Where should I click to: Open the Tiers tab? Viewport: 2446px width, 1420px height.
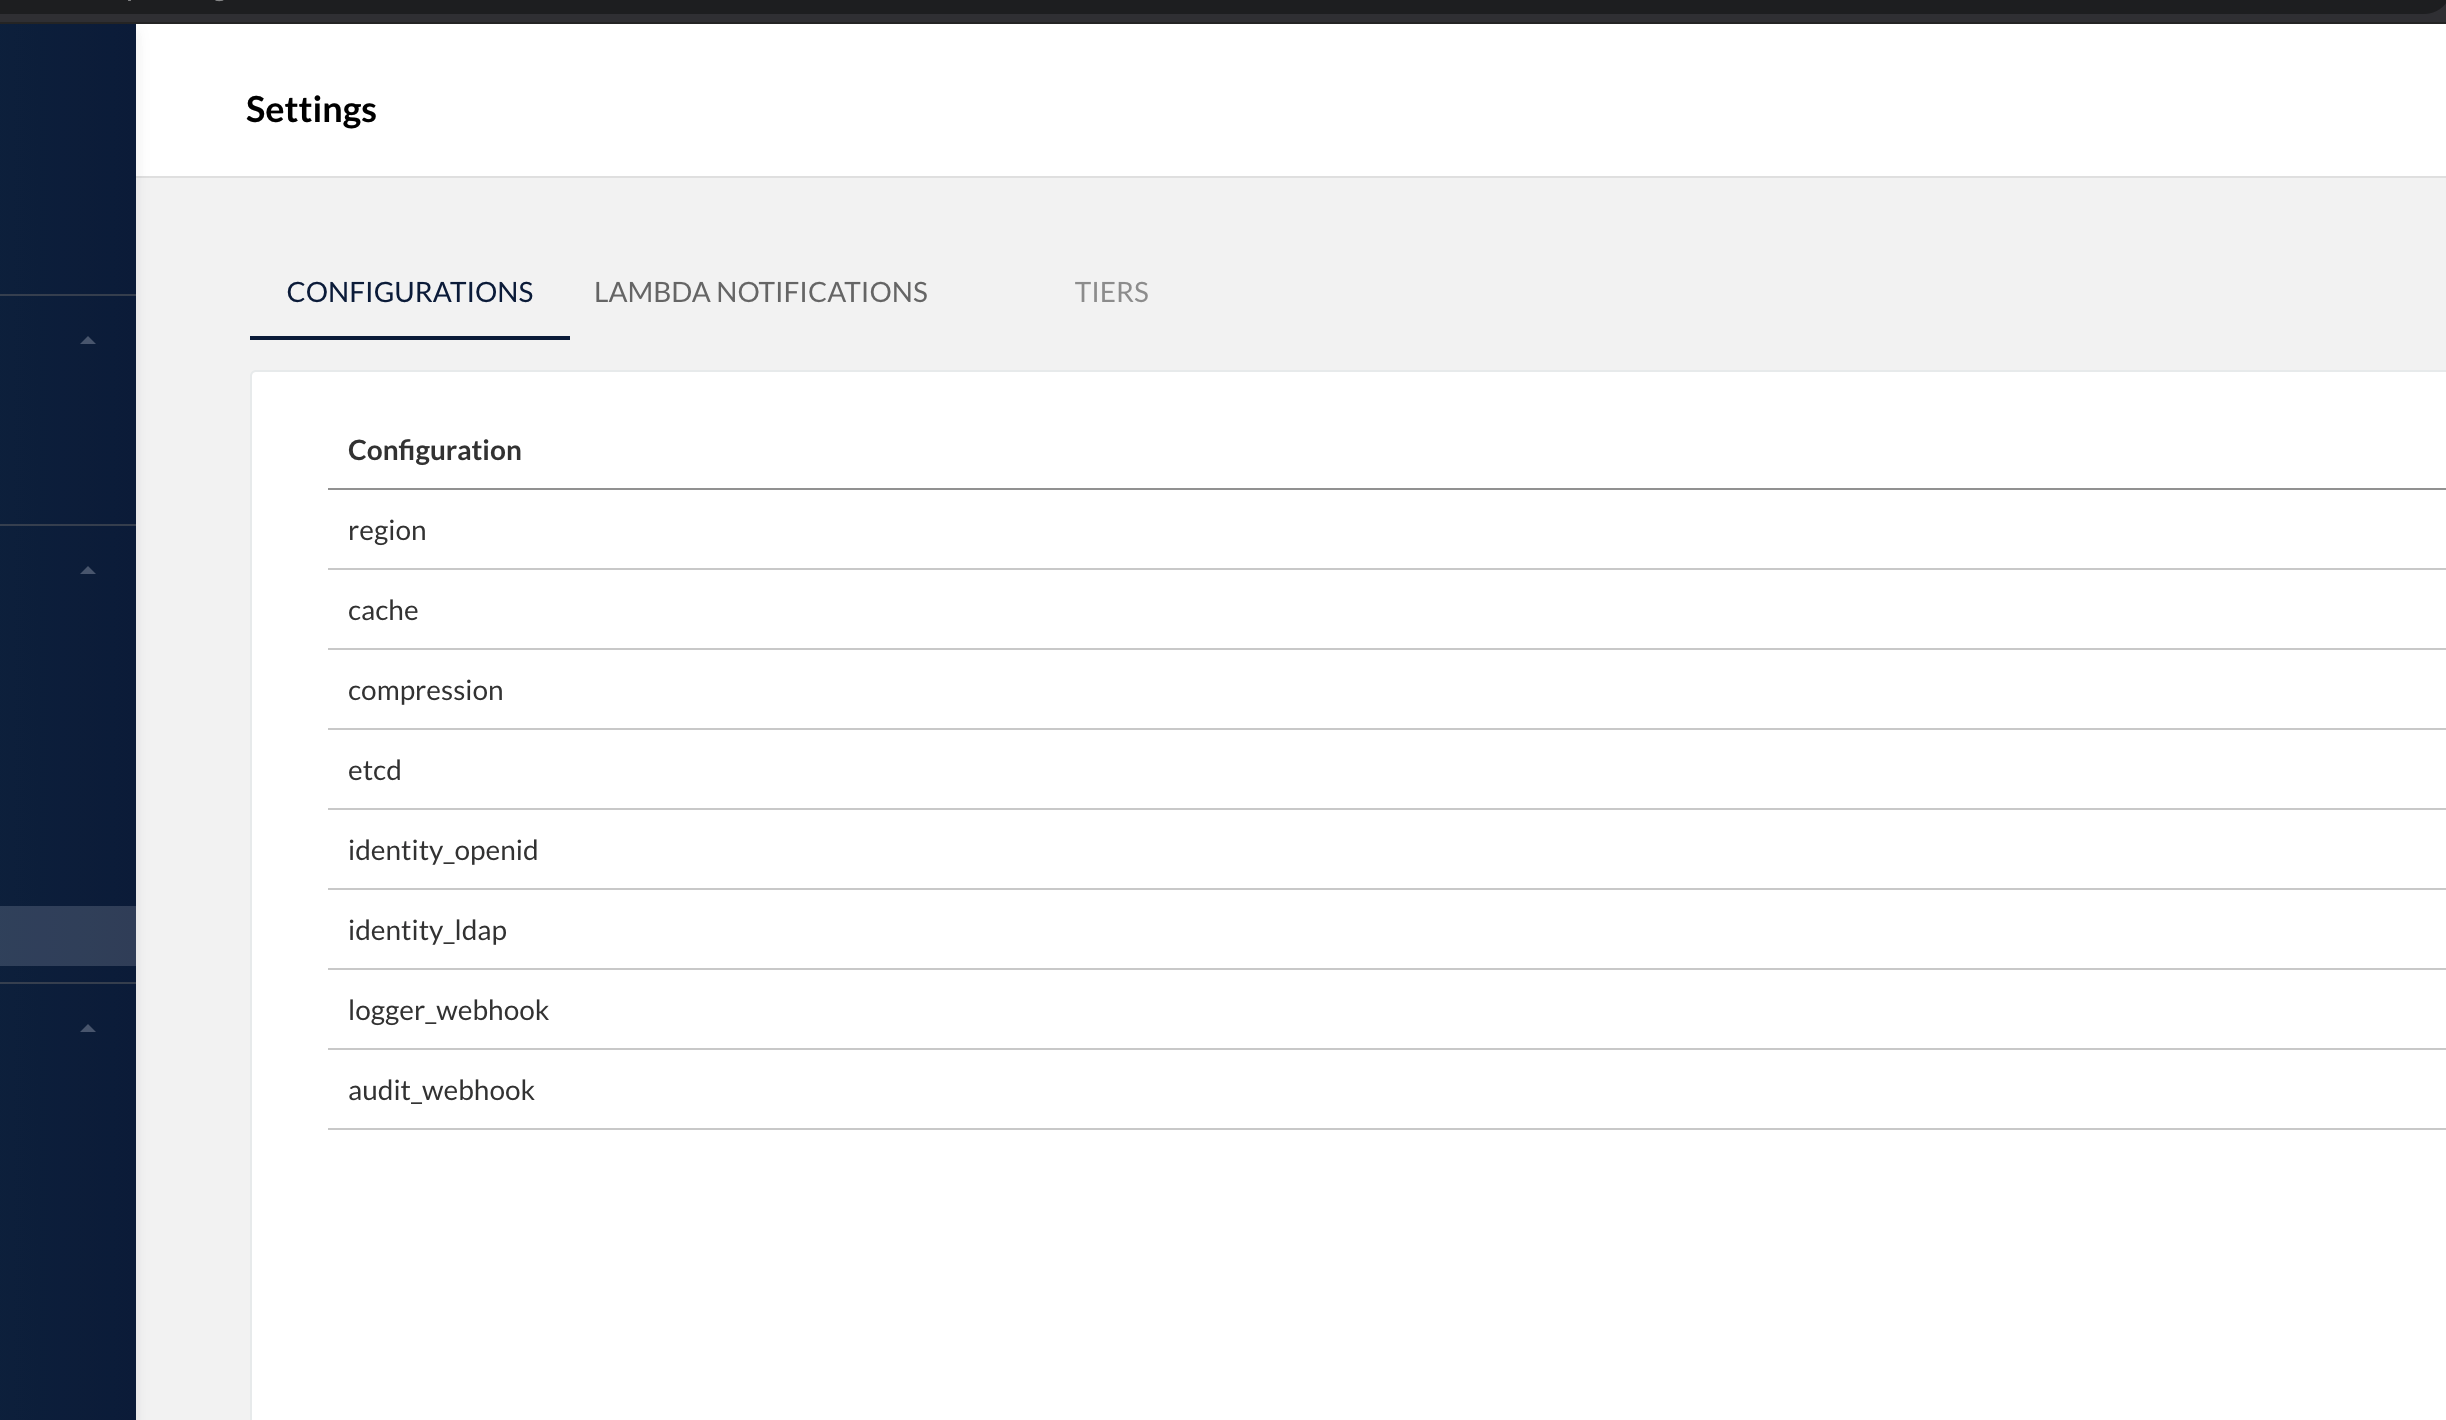1111,292
